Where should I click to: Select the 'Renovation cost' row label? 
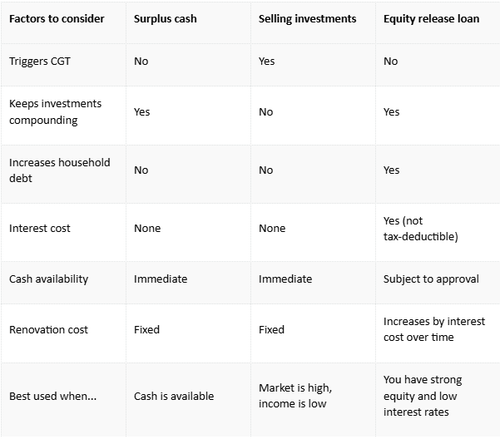pyautogui.click(x=48, y=330)
